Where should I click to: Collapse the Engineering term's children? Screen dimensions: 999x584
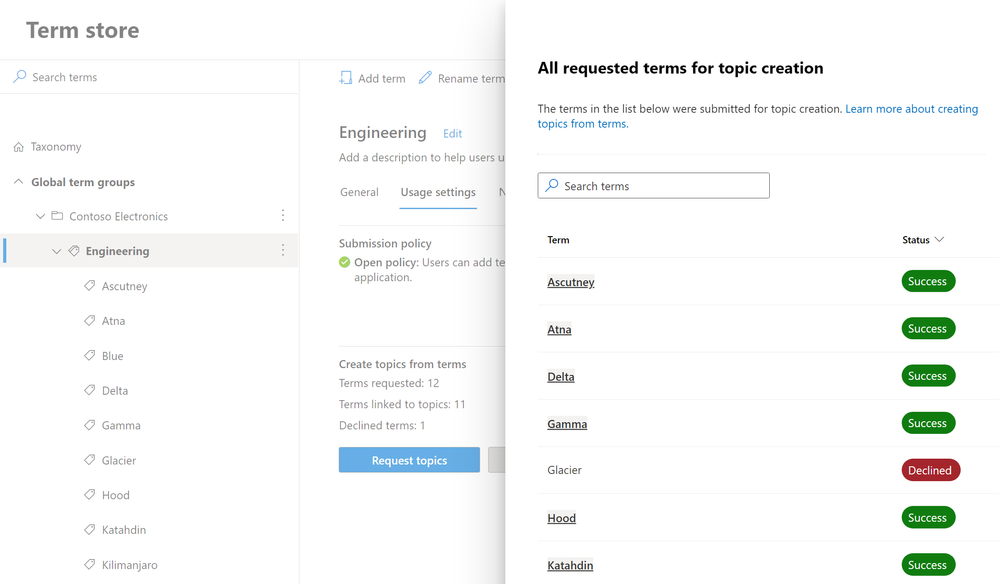pyautogui.click(x=56, y=251)
